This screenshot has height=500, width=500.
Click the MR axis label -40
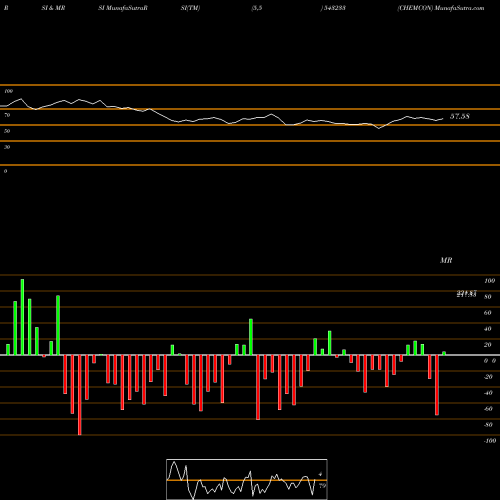[x=488, y=393]
